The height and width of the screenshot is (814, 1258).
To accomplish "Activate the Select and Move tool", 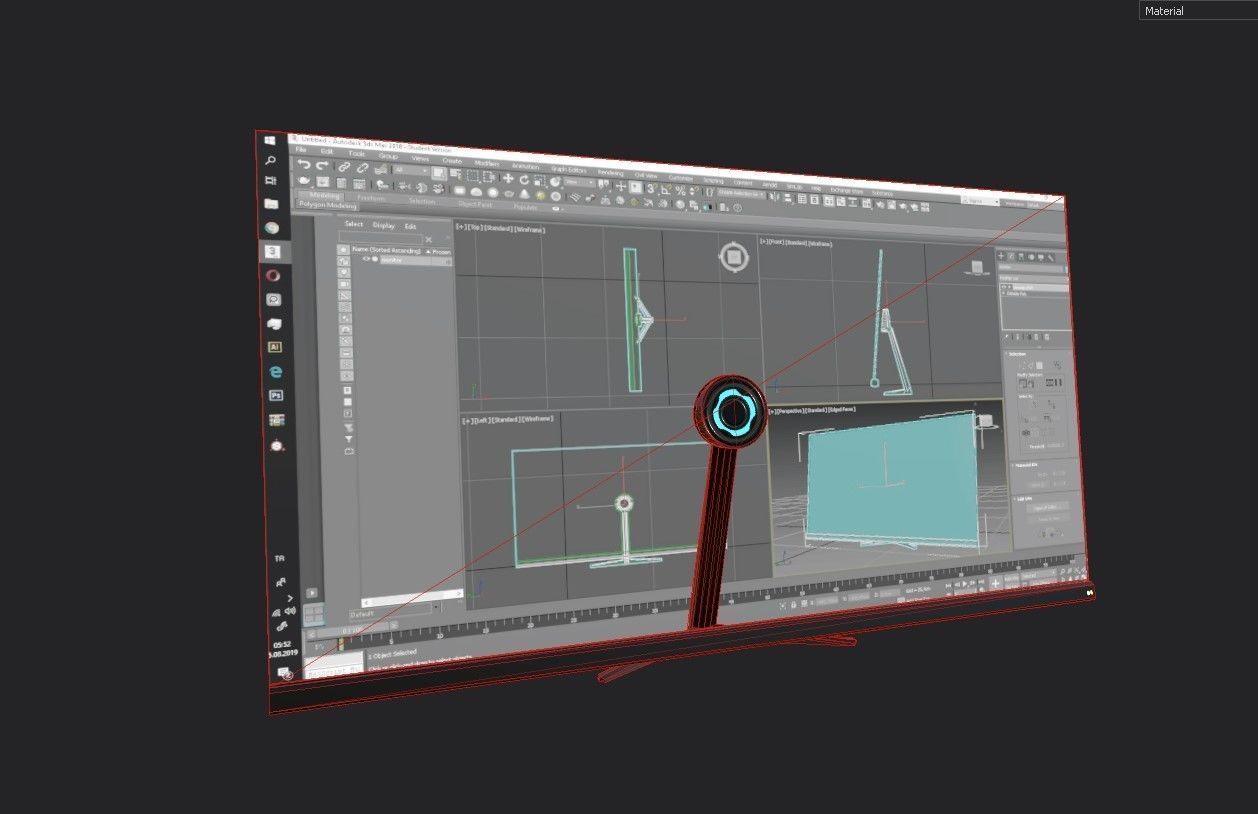I will (x=508, y=178).
